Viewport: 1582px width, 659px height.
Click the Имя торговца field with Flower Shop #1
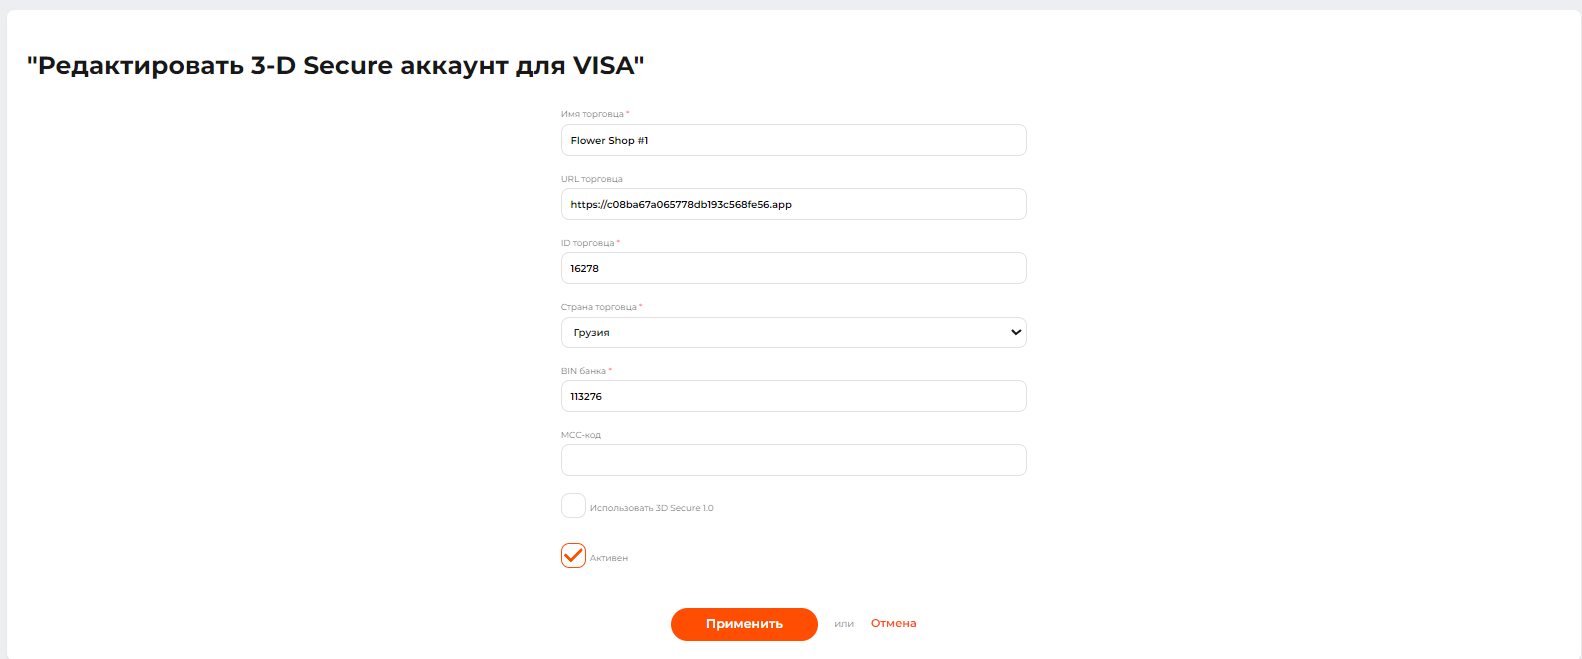[x=793, y=140]
